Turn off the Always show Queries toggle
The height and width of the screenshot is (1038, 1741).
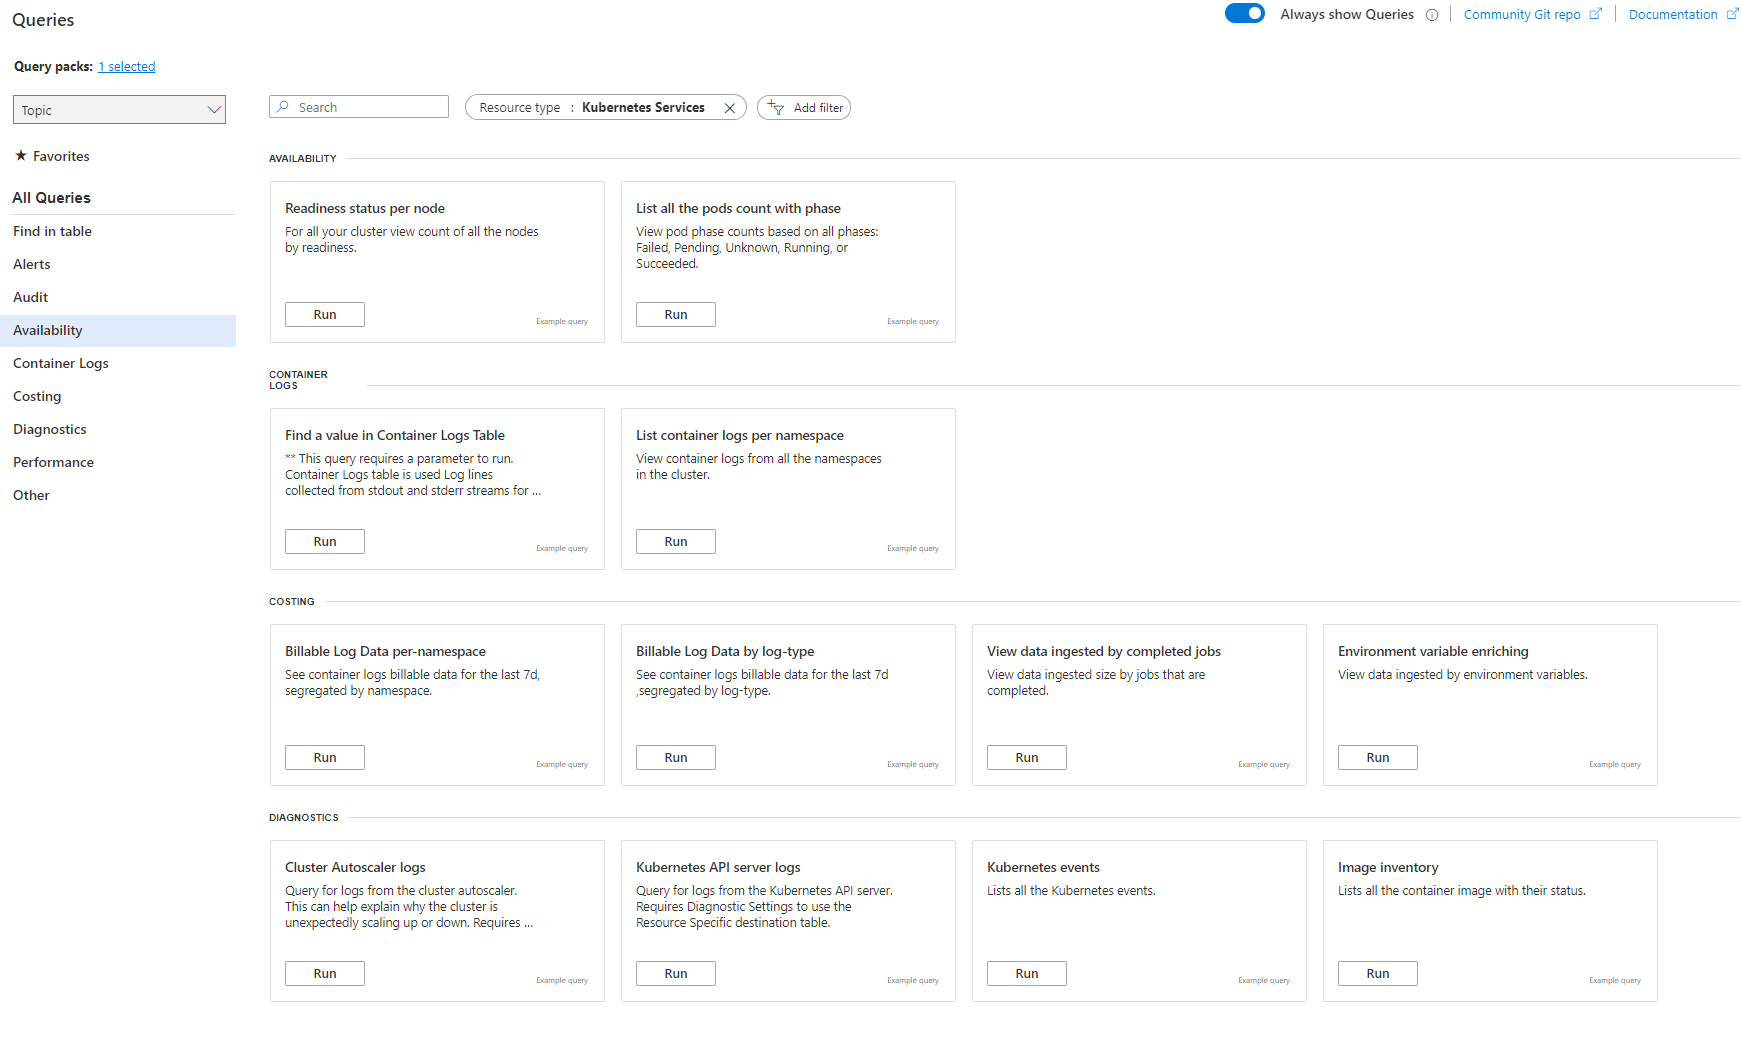[x=1244, y=14]
